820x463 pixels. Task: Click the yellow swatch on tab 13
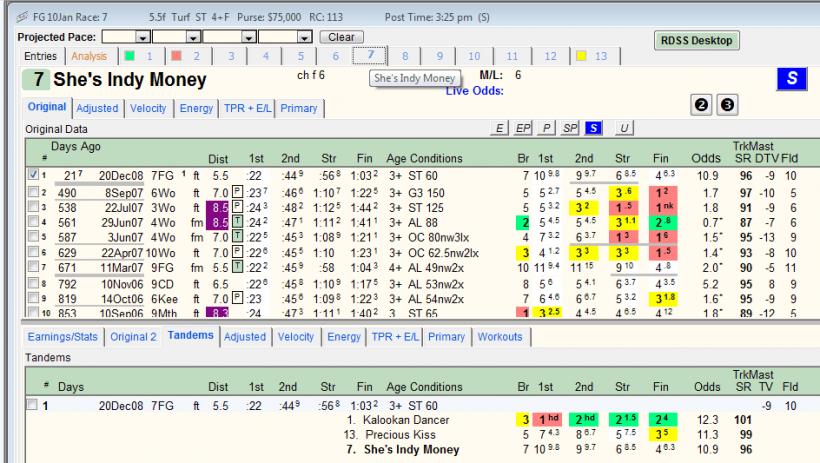(x=581, y=55)
